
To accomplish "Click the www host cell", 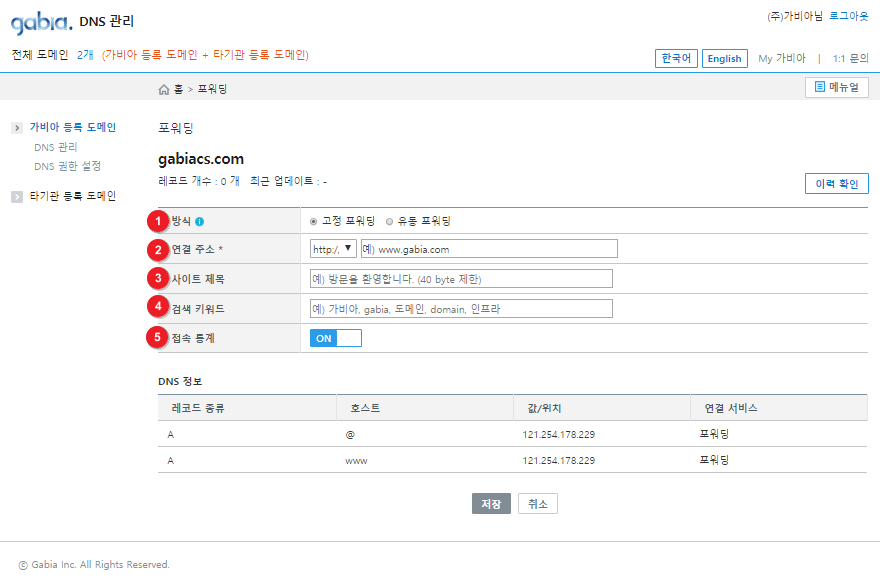I will pyautogui.click(x=356, y=461).
